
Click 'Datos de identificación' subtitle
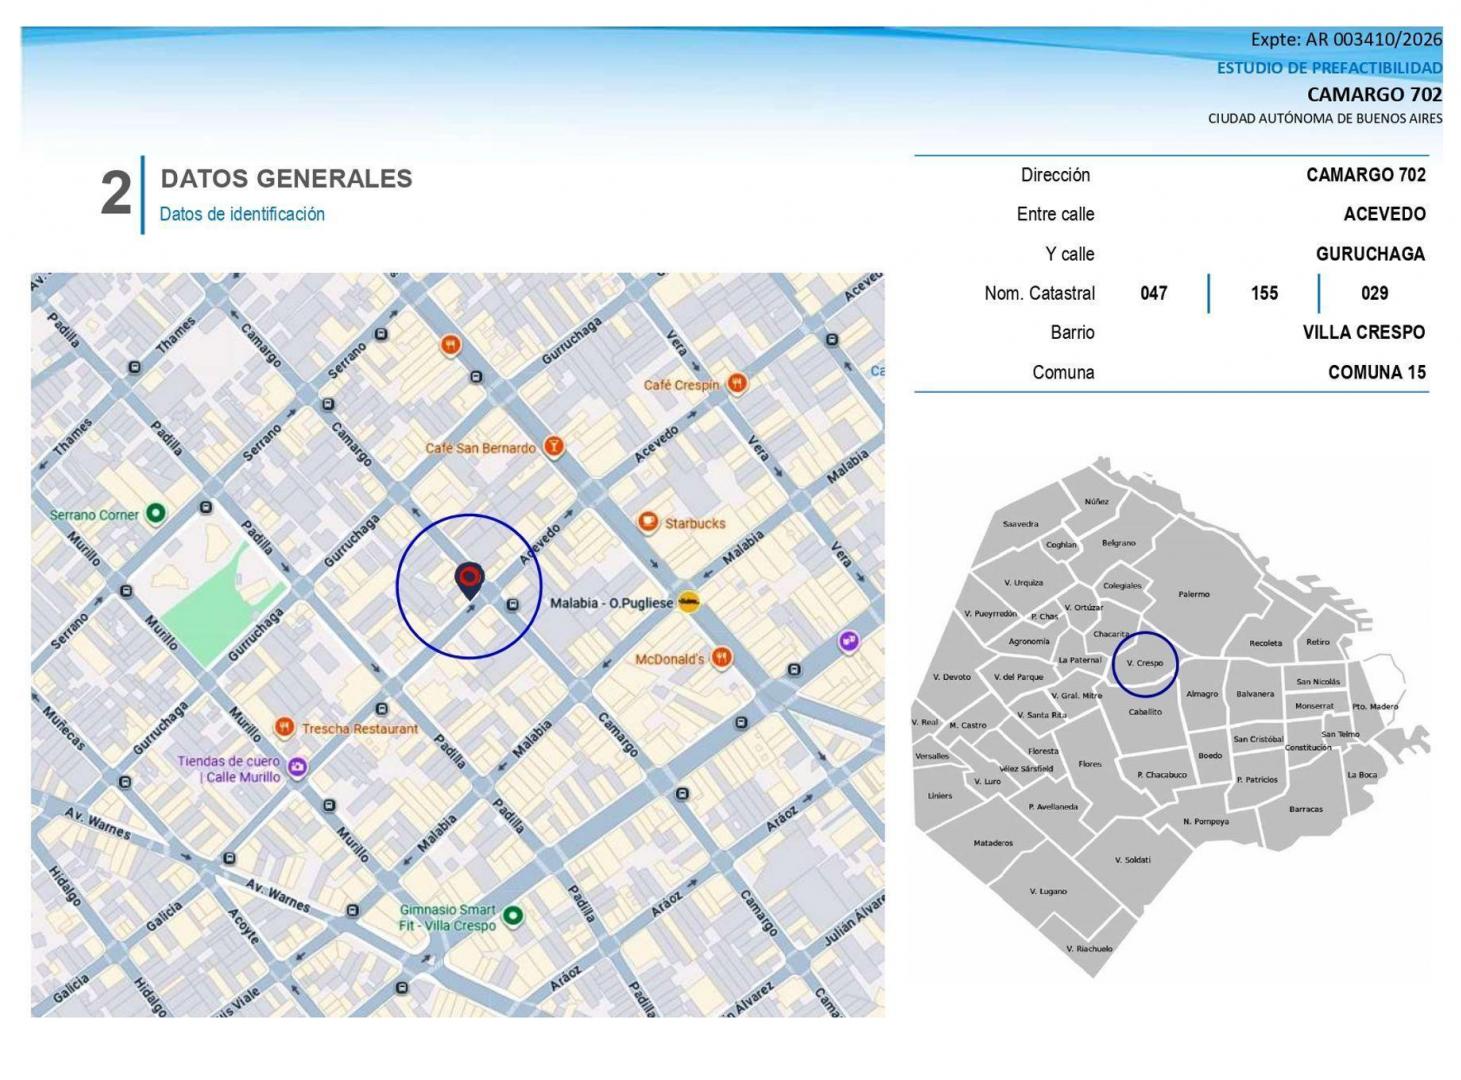click(242, 214)
